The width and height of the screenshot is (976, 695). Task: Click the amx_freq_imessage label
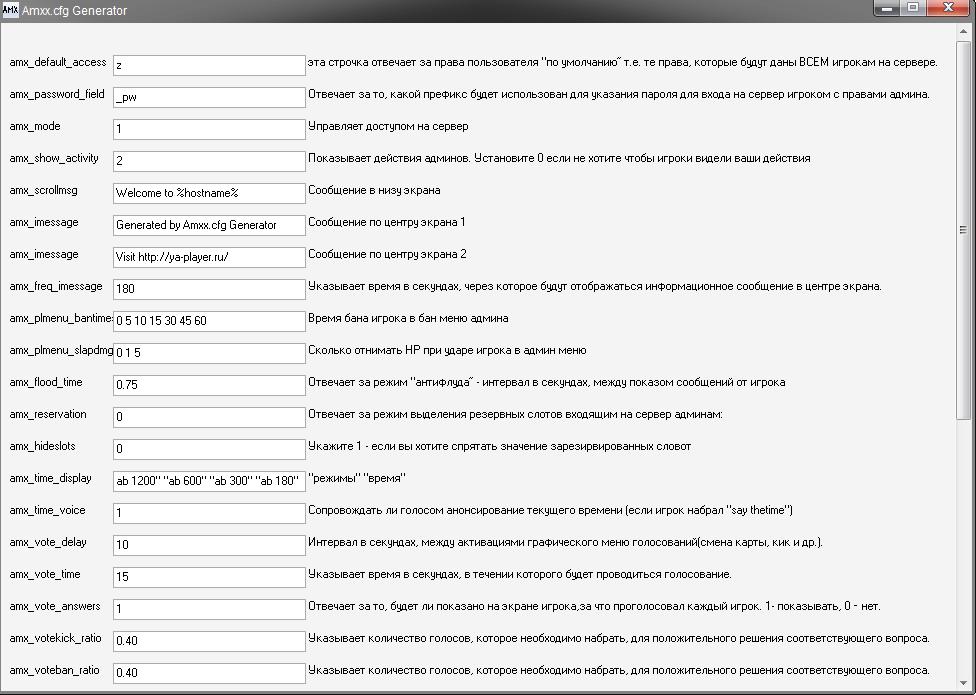click(56, 286)
